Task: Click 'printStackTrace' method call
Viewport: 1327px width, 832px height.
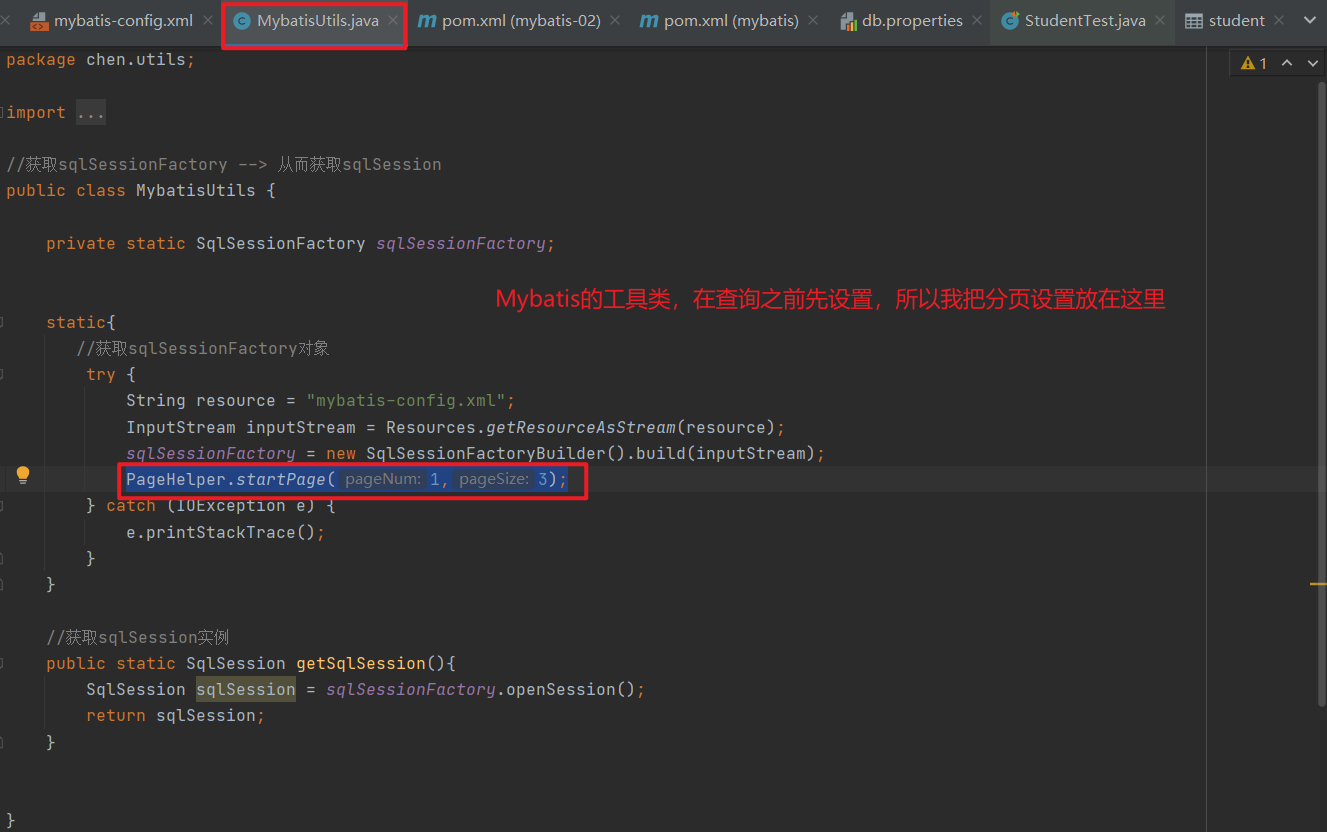Action: point(221,532)
